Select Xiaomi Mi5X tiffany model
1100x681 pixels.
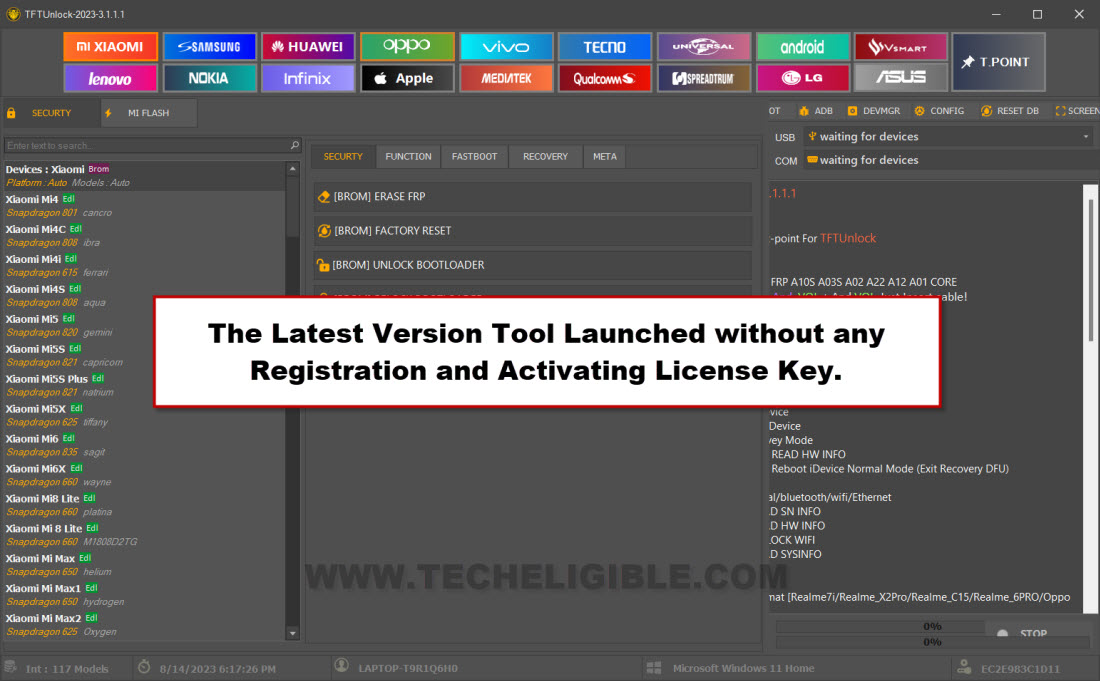coord(144,415)
